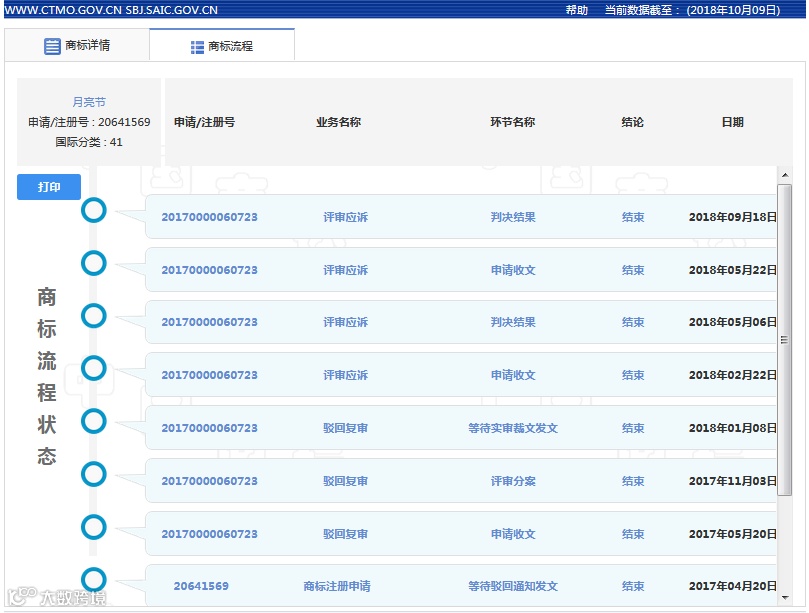Click 商标注册申请 business name

(337, 586)
